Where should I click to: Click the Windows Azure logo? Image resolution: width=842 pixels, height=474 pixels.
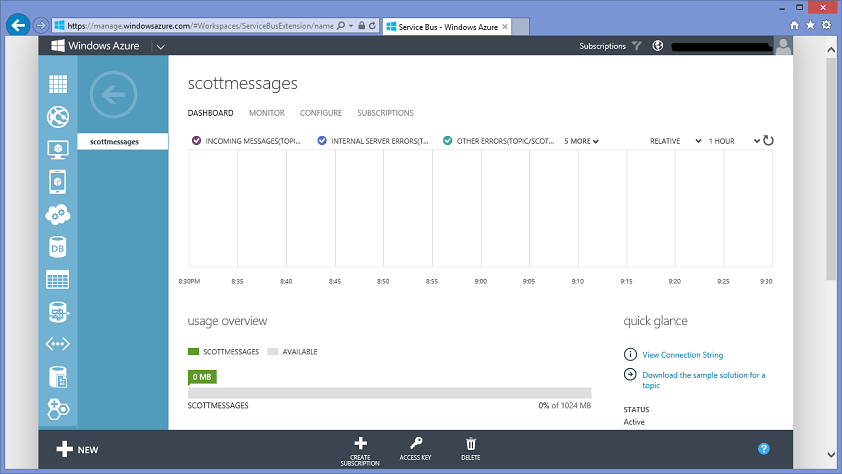click(95, 46)
